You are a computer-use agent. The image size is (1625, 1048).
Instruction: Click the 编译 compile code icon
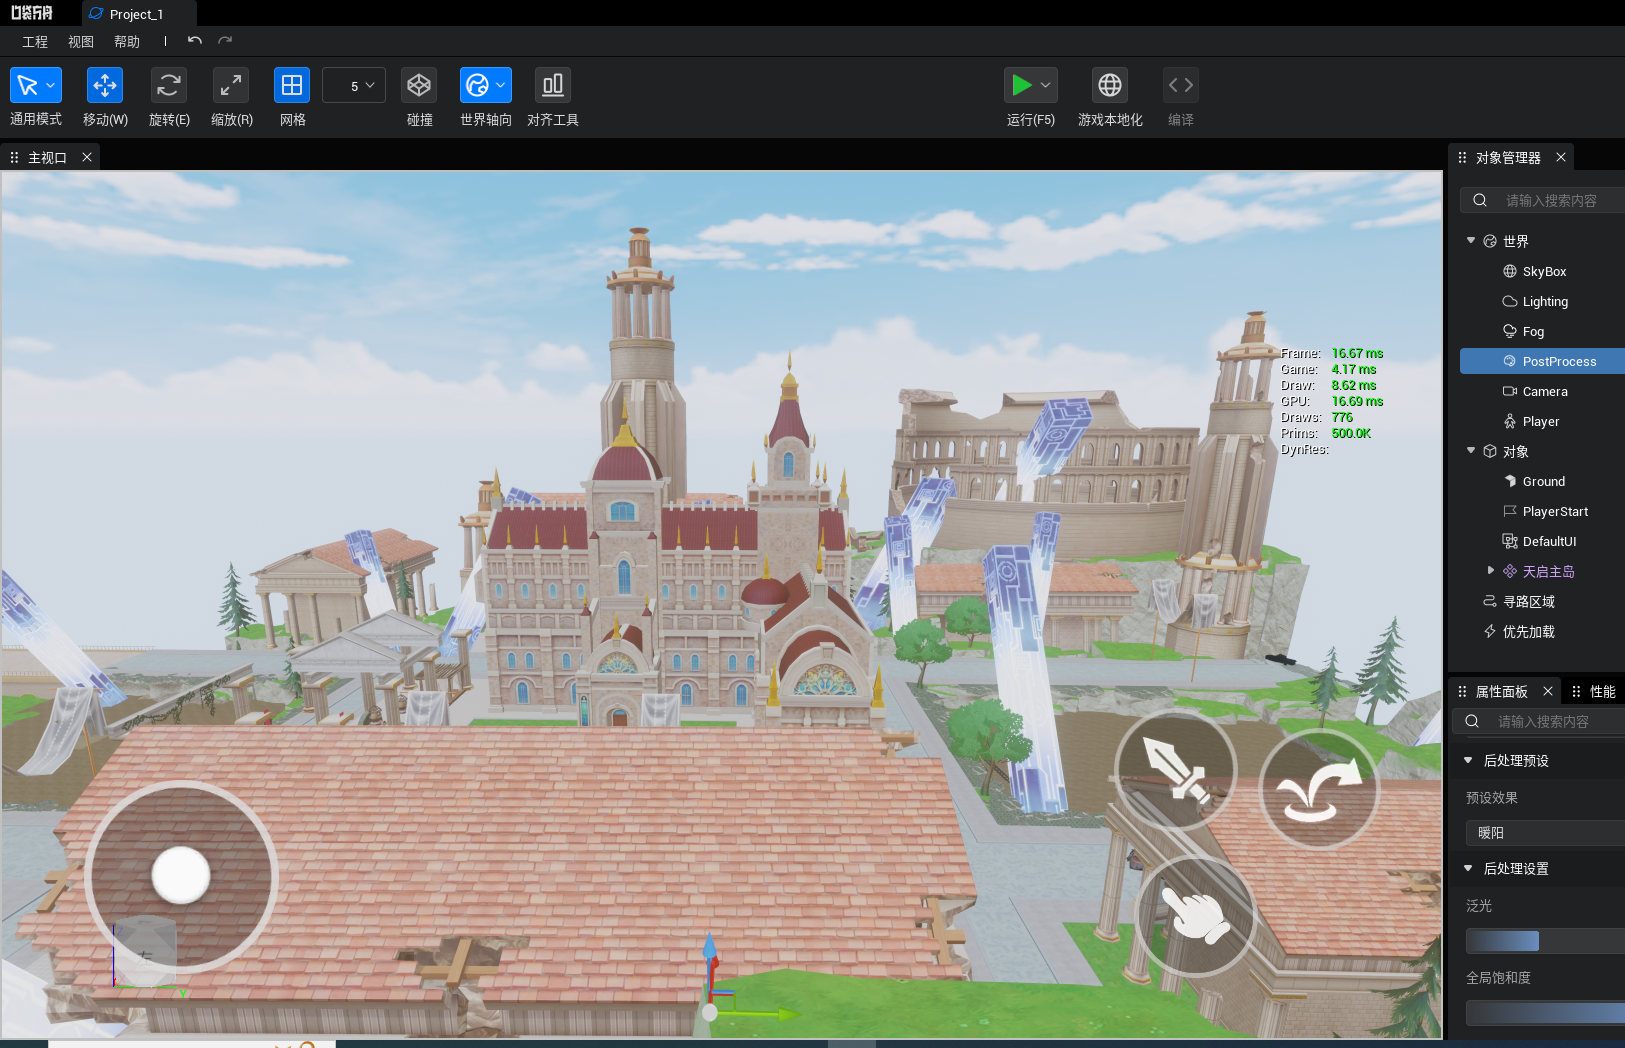coord(1181,85)
